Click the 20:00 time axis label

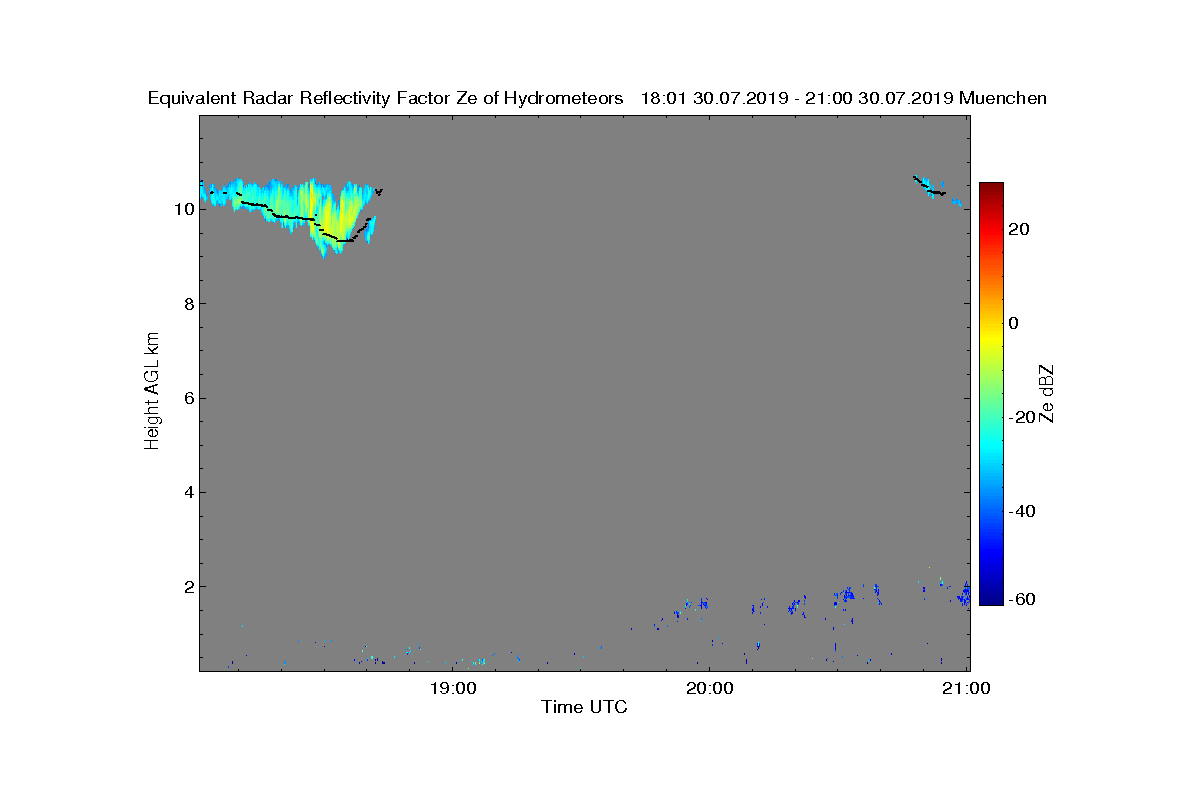[710, 688]
